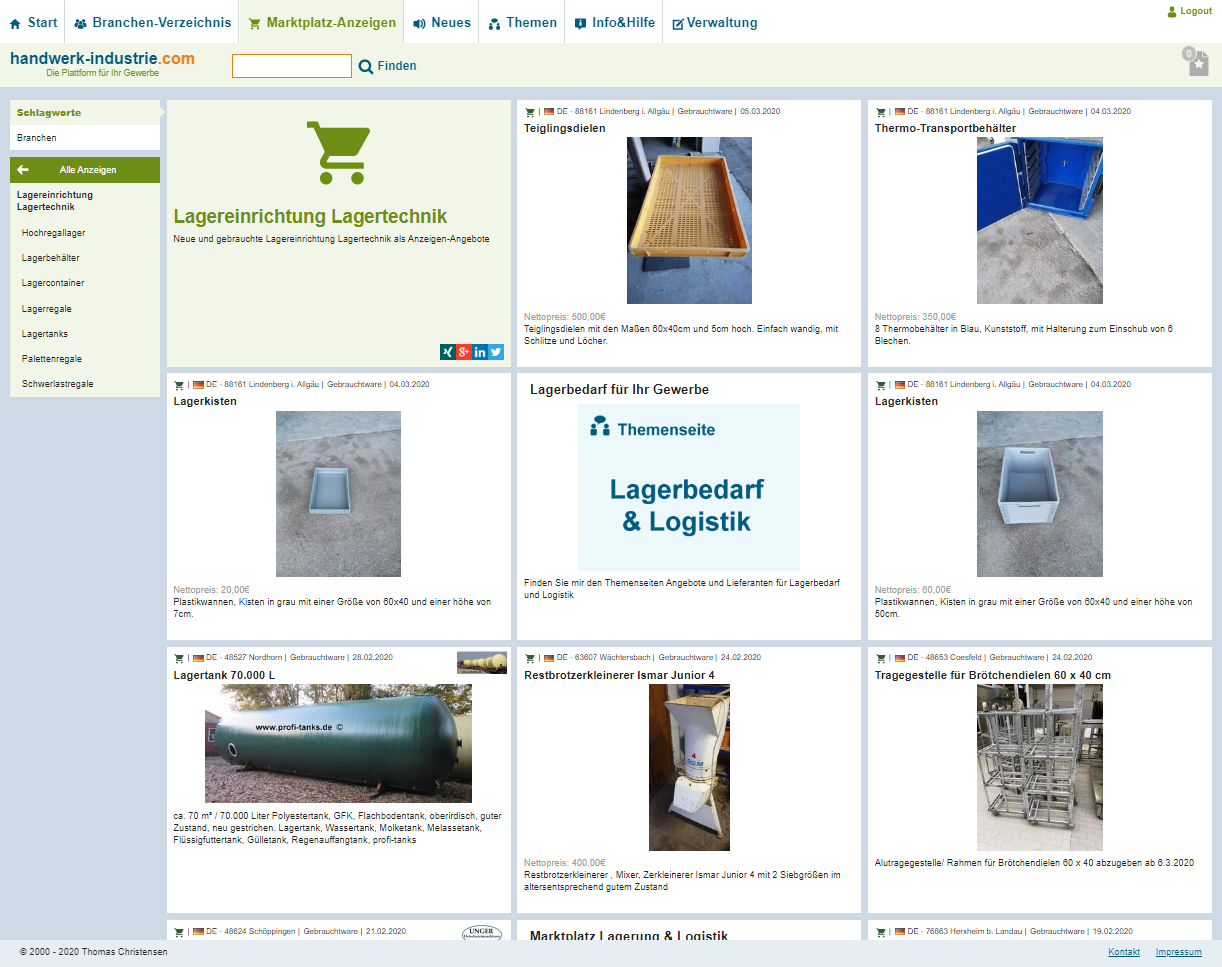
Task: Click the search text input field
Action: coord(292,66)
